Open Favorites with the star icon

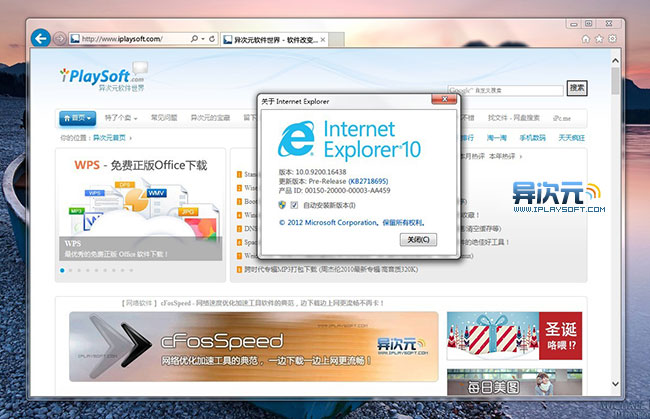click(x=599, y=39)
